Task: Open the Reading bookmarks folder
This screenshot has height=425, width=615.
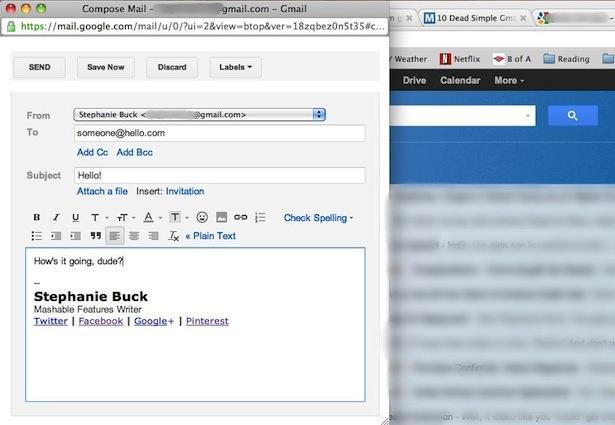Action: click(x=567, y=59)
